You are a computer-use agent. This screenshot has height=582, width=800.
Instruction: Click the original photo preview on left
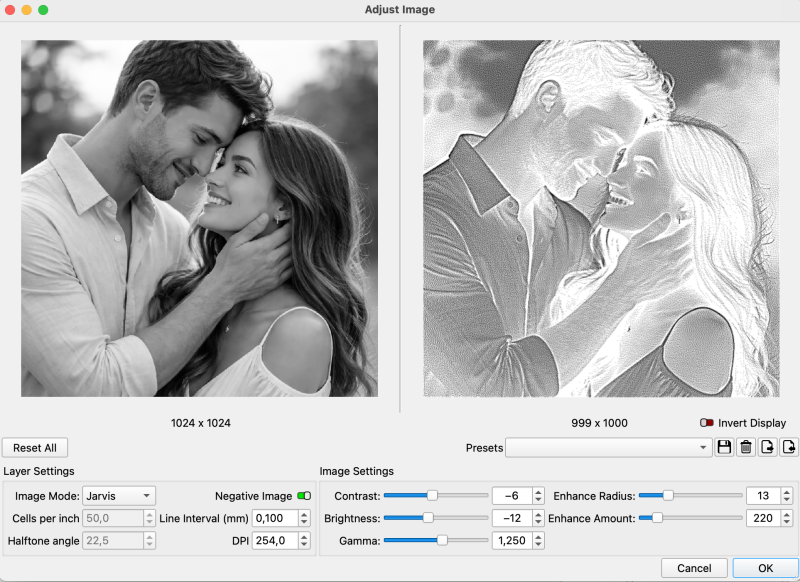[x=199, y=219]
